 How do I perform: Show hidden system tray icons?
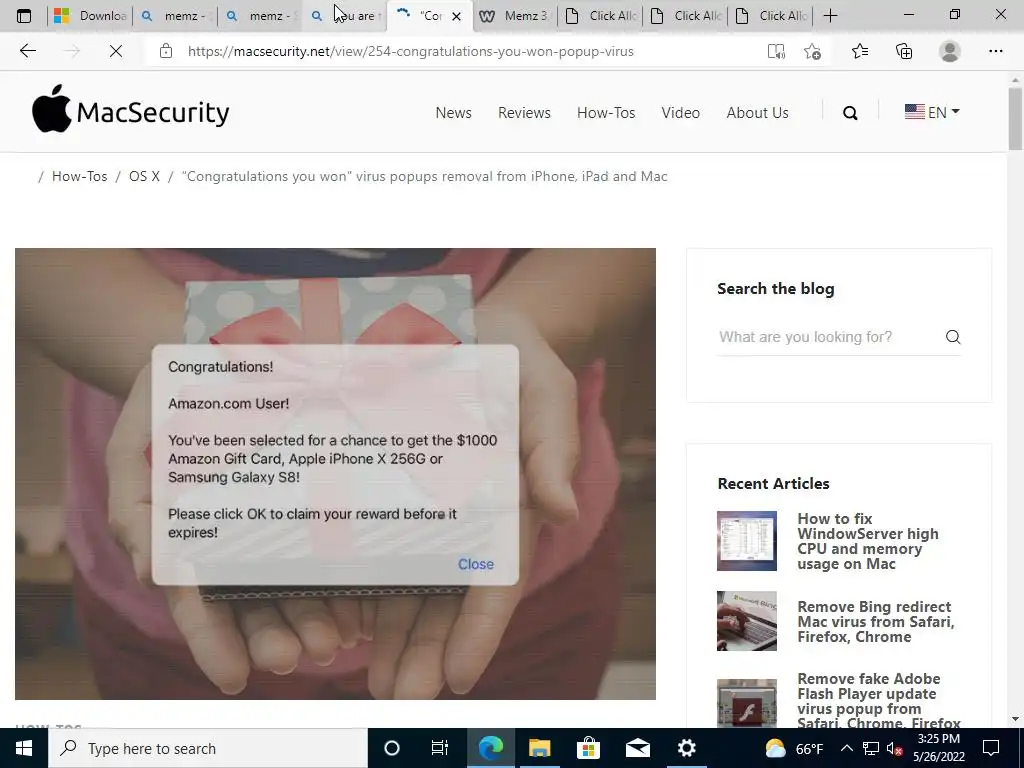(846, 748)
